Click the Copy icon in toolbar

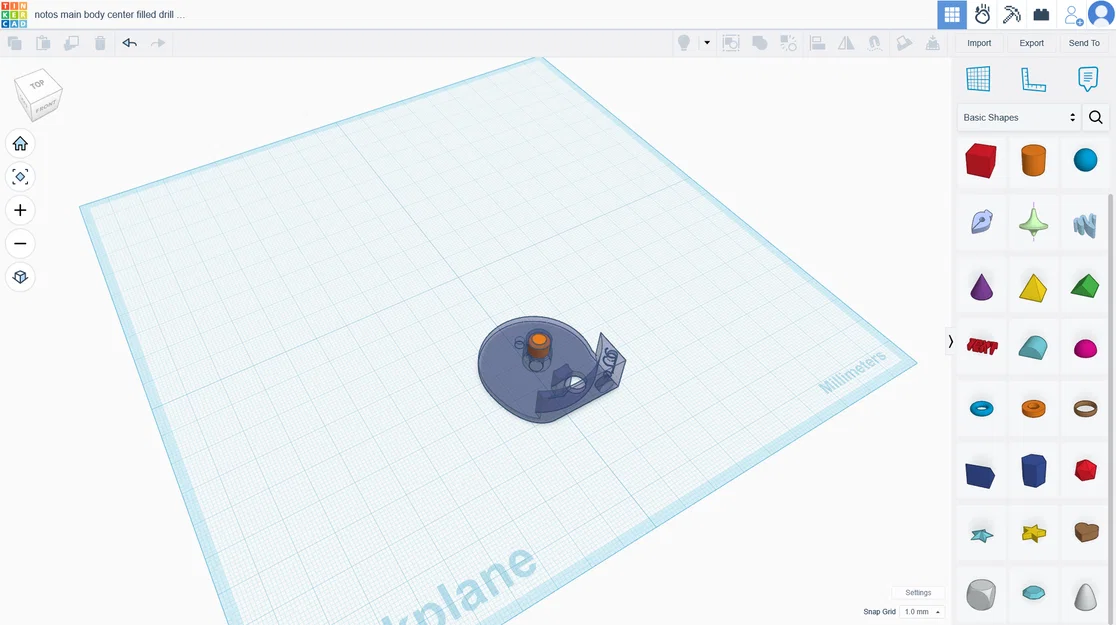[x=14, y=43]
